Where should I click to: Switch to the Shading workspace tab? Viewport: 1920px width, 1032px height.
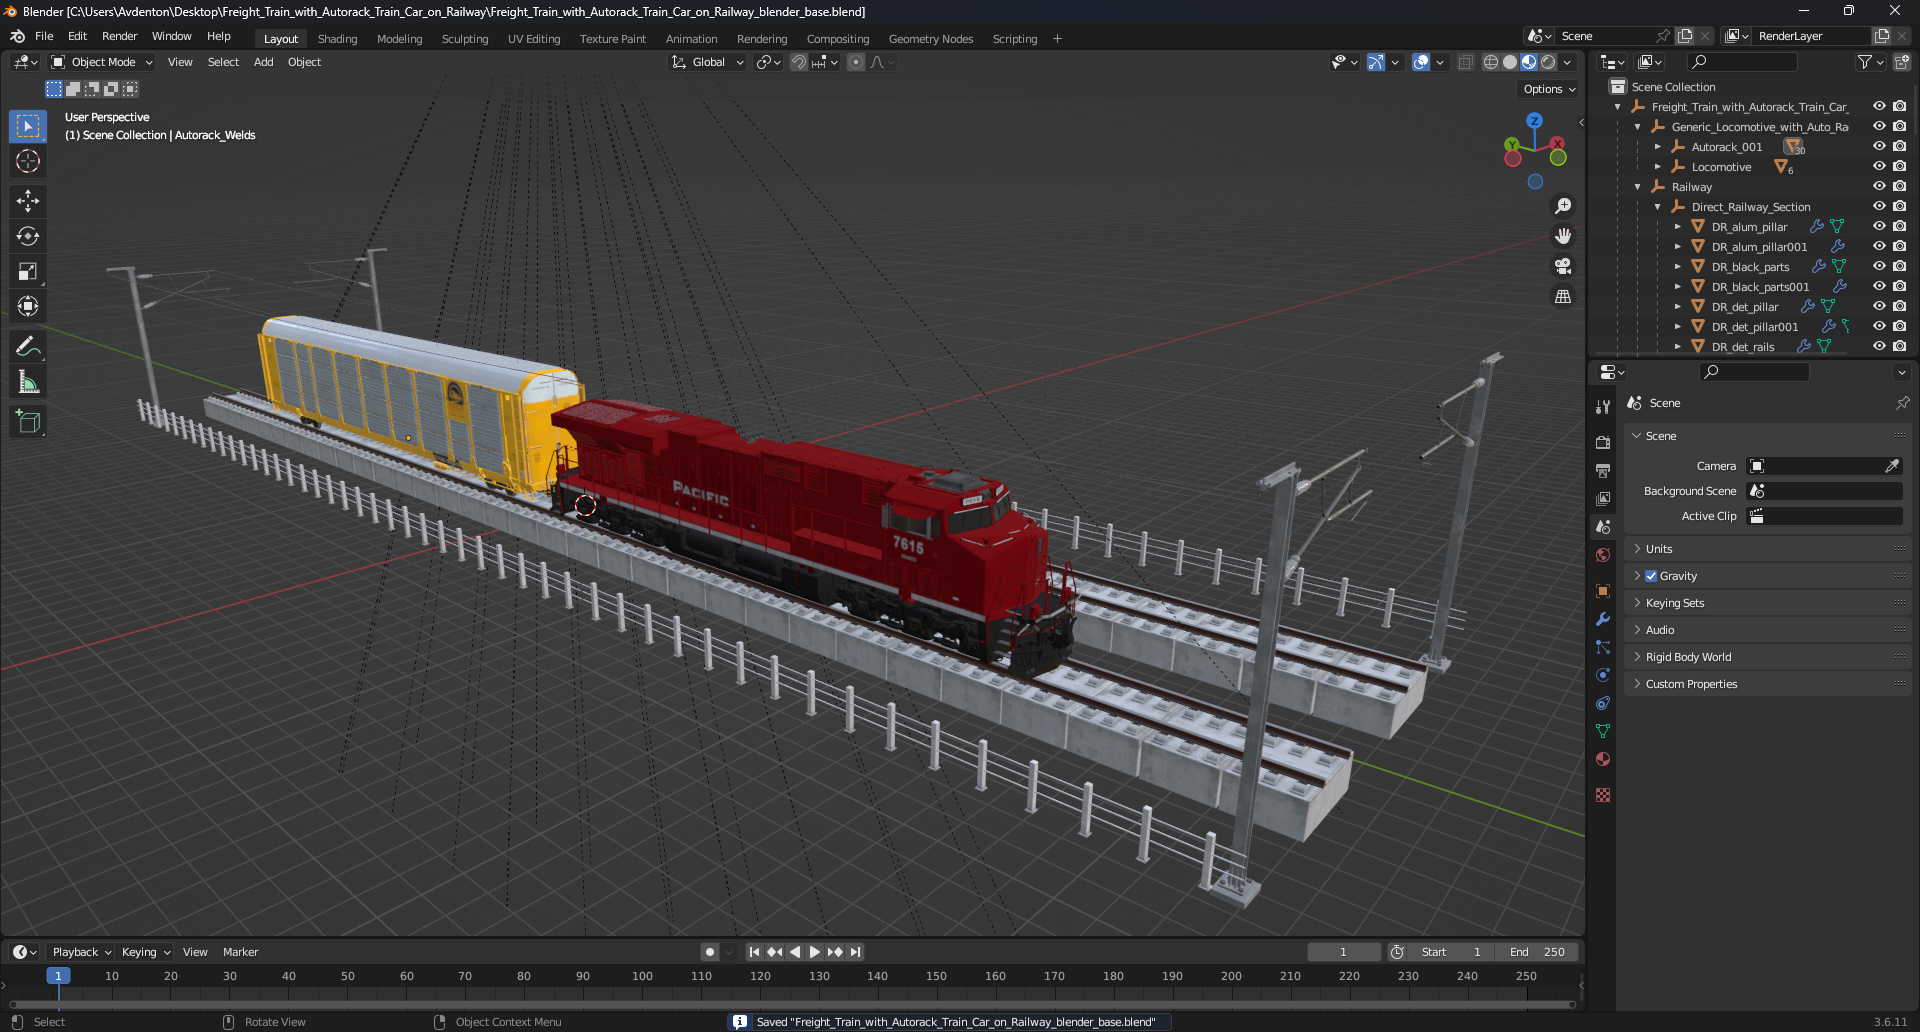tap(337, 39)
